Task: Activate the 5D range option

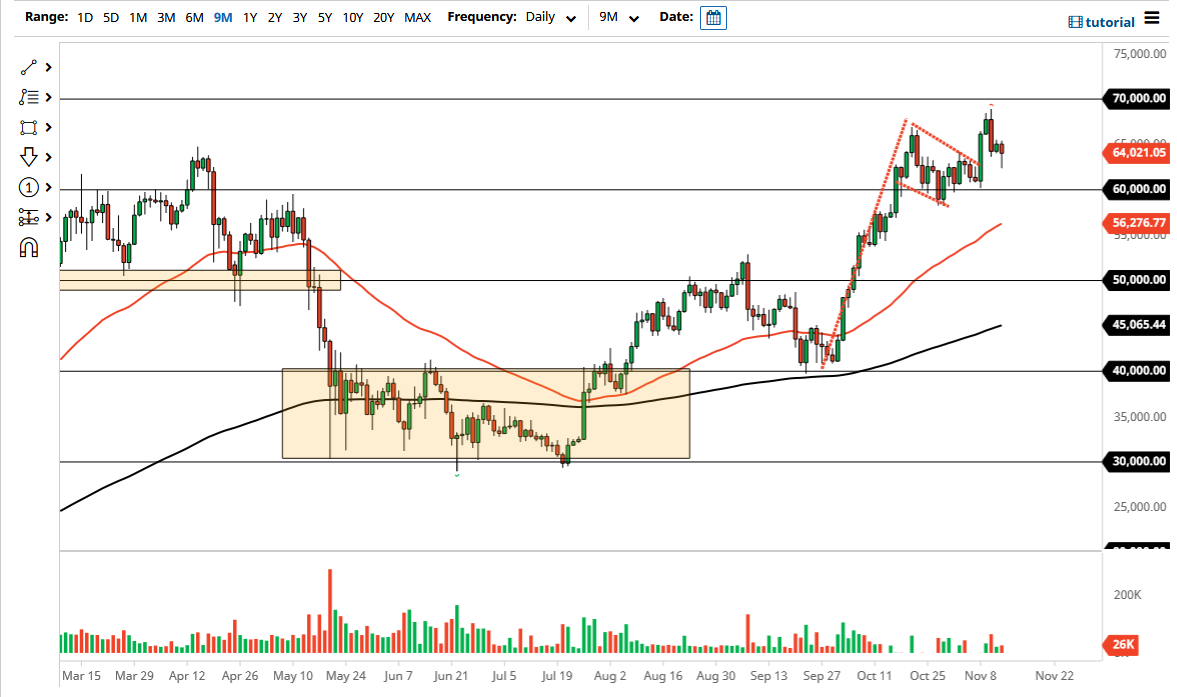Action: (x=110, y=17)
